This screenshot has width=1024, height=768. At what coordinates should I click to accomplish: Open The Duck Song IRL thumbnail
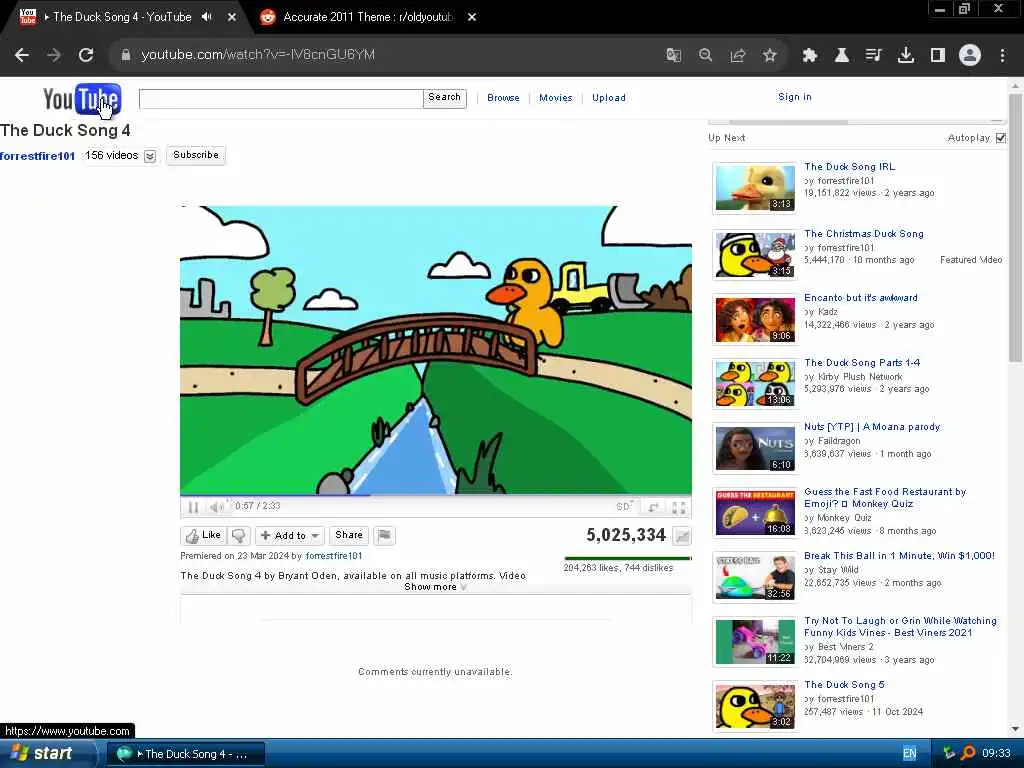point(755,188)
